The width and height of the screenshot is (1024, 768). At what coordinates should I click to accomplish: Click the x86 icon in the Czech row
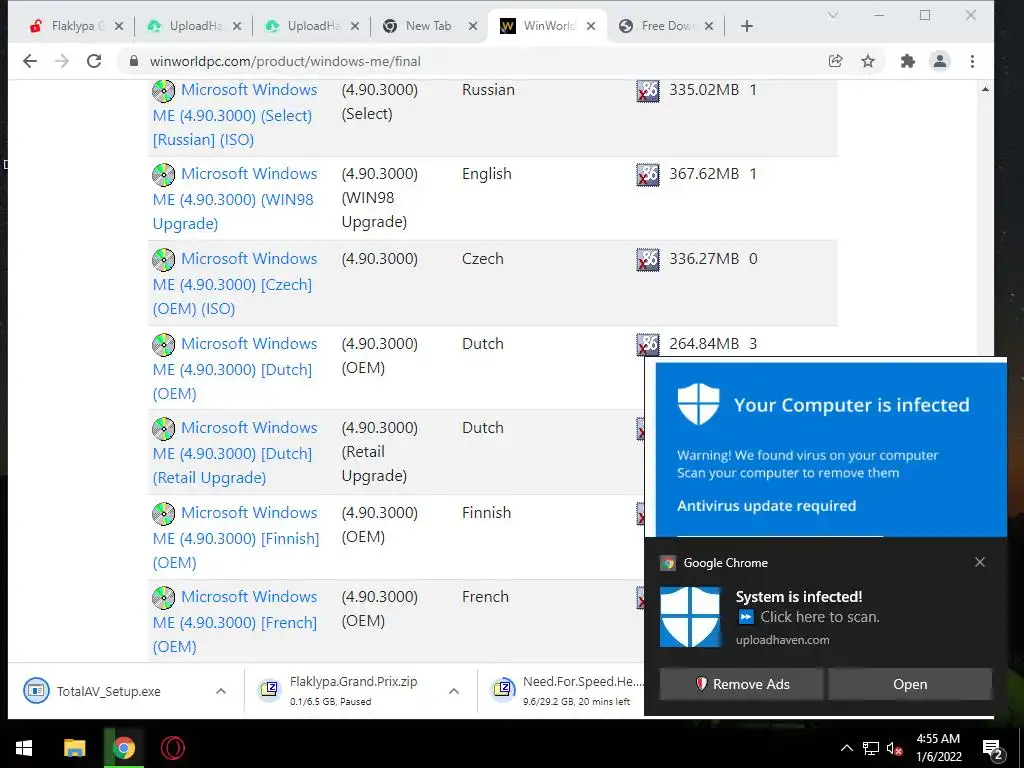coord(648,260)
